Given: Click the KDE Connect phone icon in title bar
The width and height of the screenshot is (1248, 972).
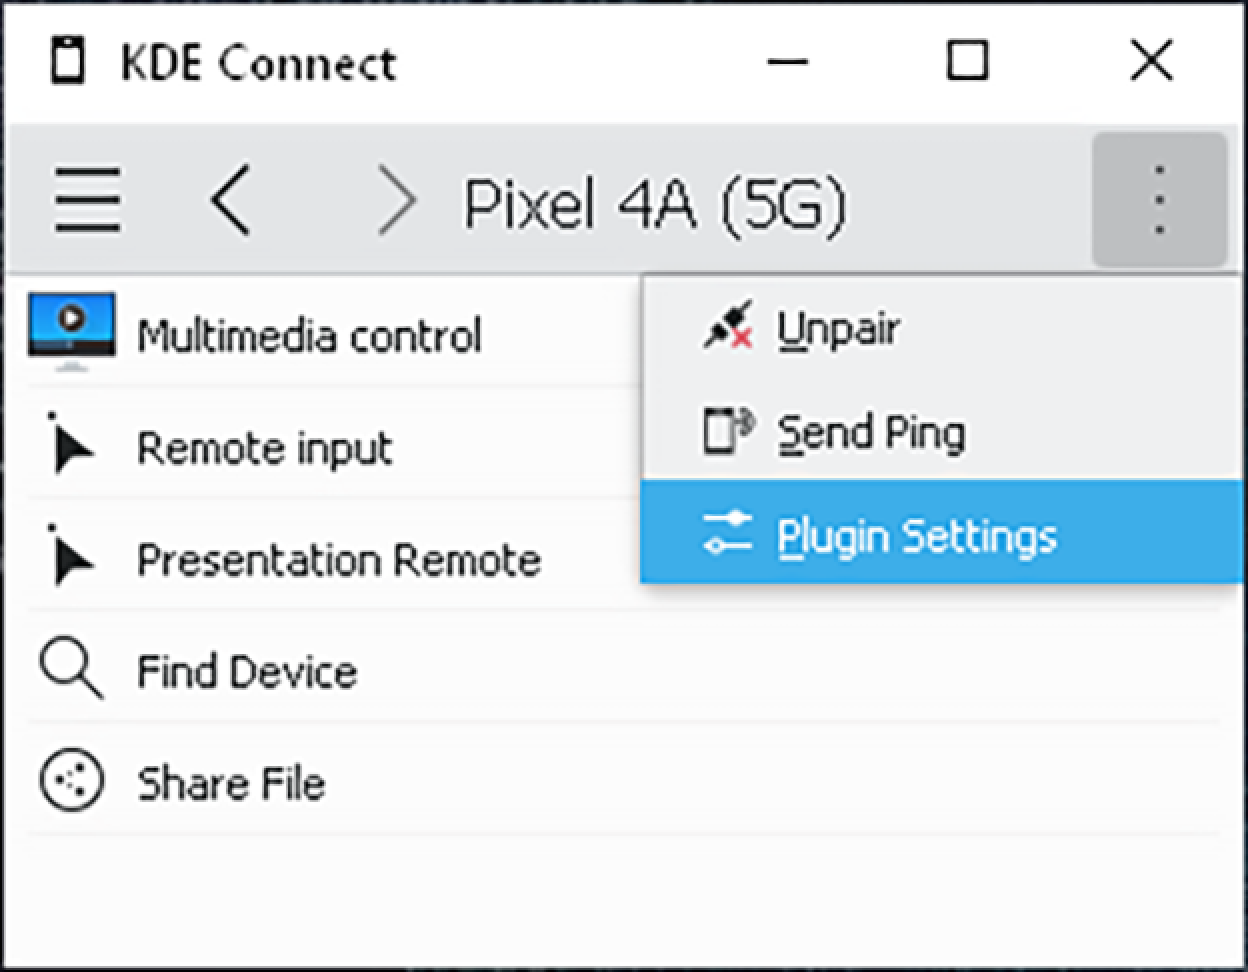Looking at the screenshot, I should point(69,62).
